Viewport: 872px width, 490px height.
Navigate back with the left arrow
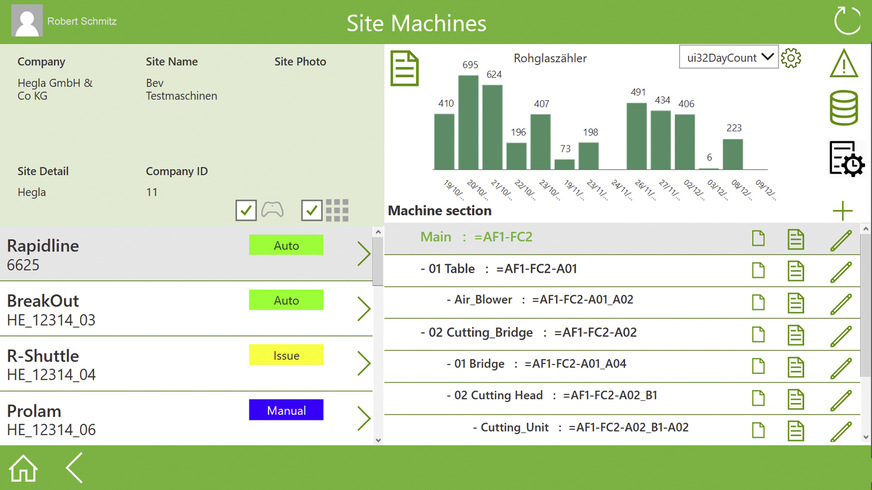74,468
